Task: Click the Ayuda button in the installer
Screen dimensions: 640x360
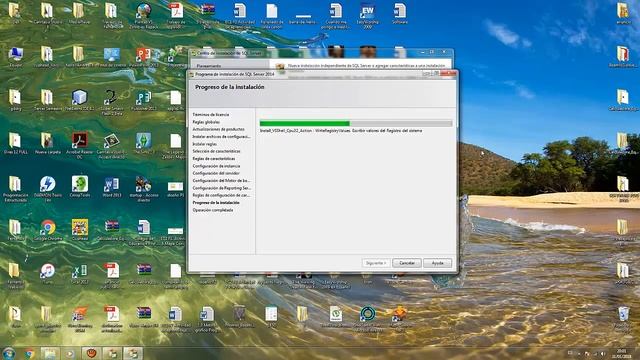Action: coord(438,263)
